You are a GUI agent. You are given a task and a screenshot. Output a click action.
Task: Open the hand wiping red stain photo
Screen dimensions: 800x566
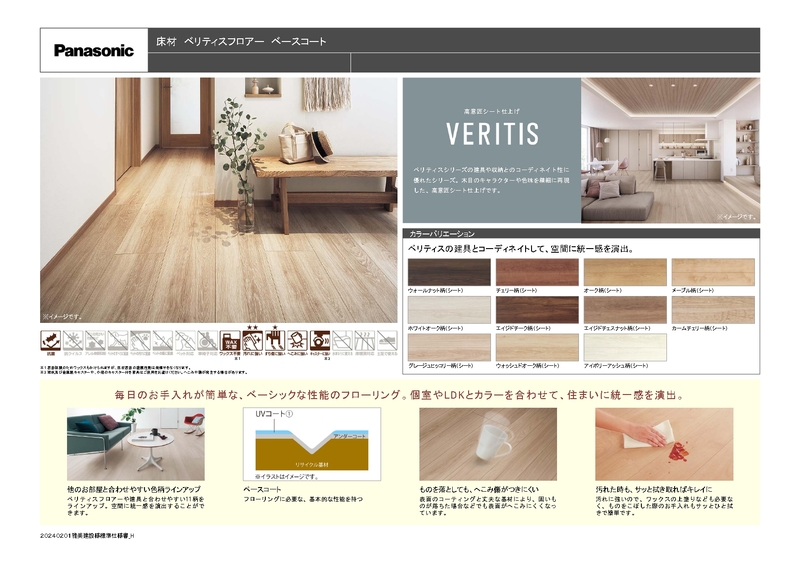[650, 443]
